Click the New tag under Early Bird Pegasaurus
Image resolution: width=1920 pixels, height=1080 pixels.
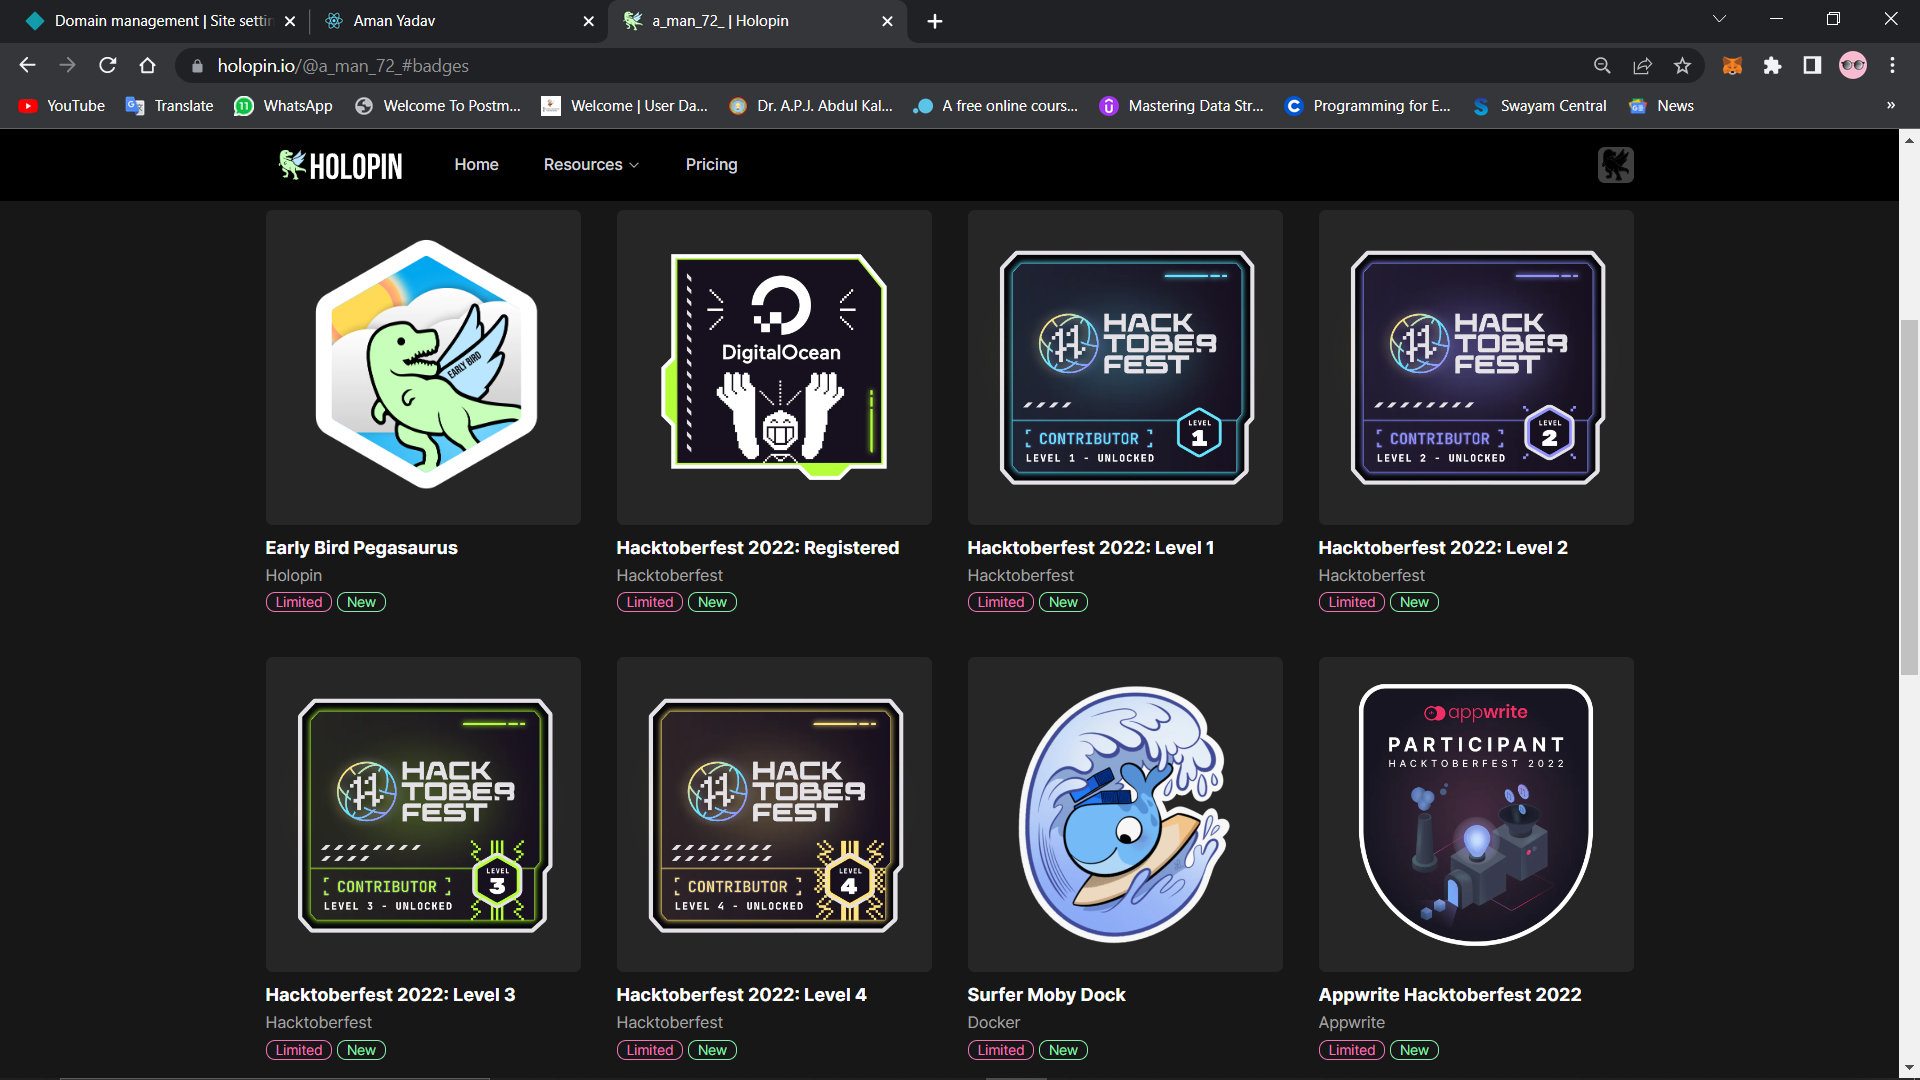coord(361,602)
